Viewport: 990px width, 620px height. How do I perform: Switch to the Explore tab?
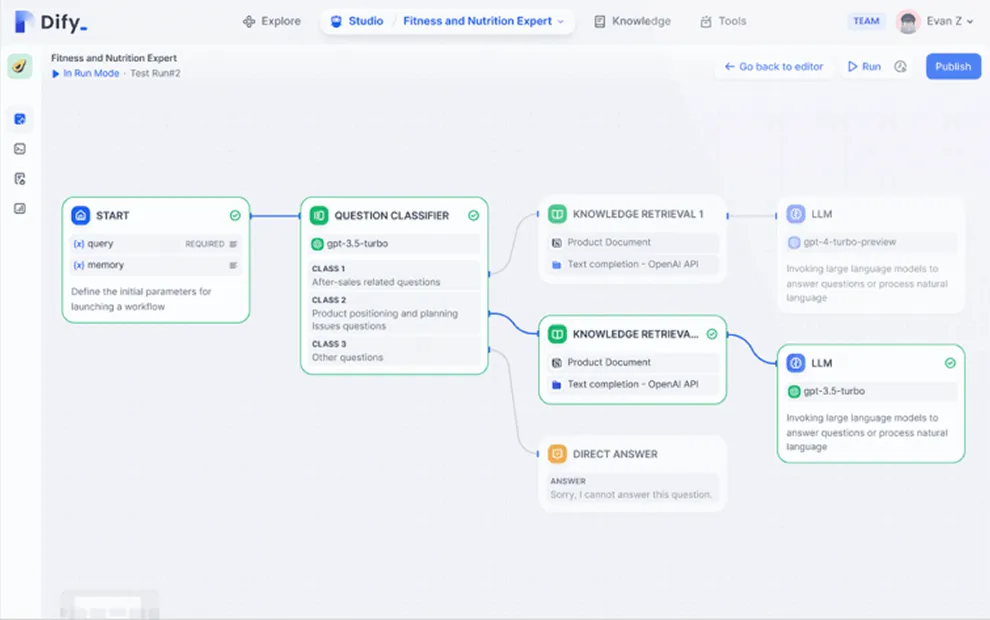click(x=271, y=21)
